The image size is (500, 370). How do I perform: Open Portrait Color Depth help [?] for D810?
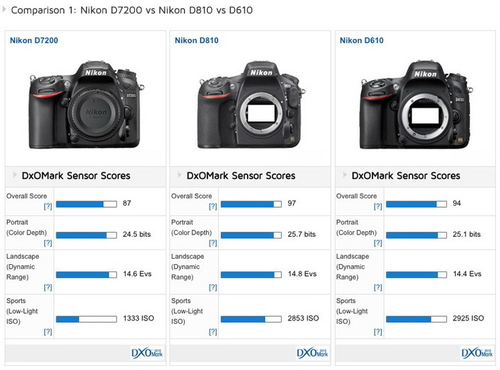[213, 243]
